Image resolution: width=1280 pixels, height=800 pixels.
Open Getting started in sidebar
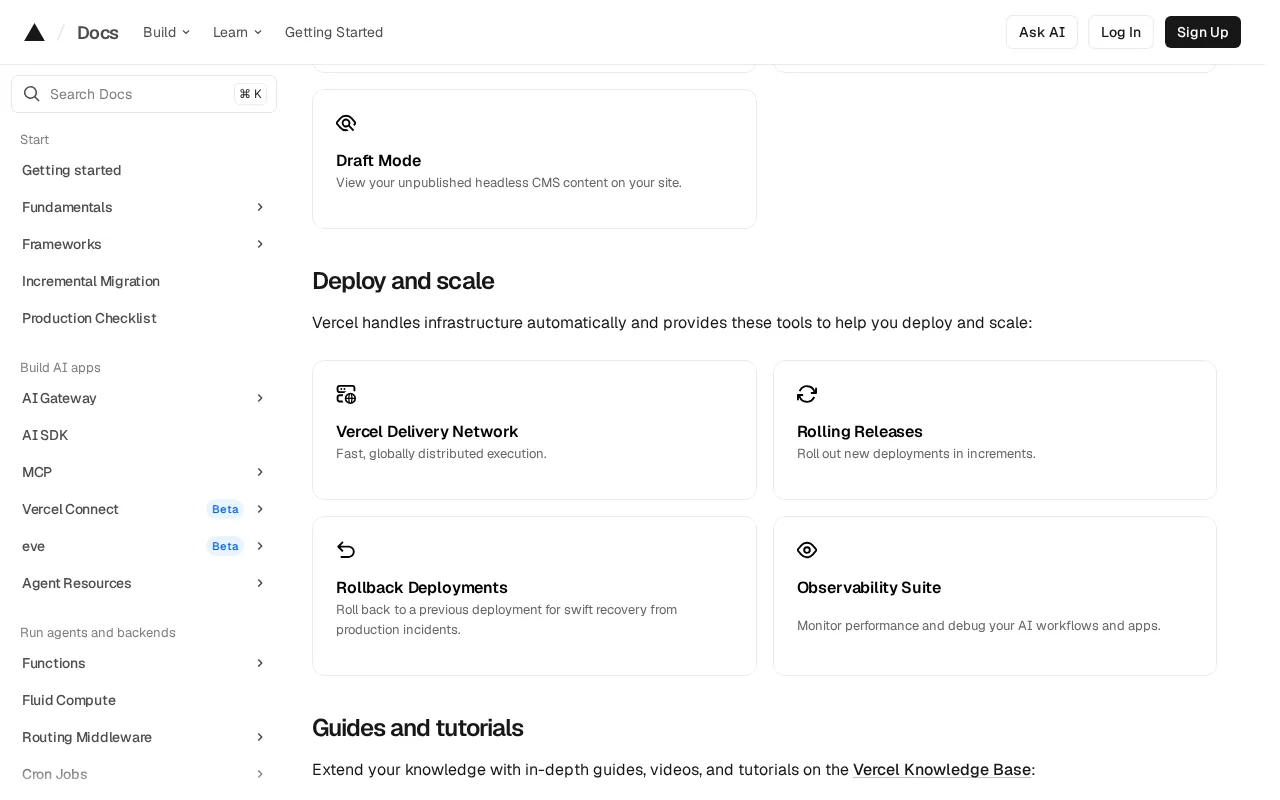[72, 170]
